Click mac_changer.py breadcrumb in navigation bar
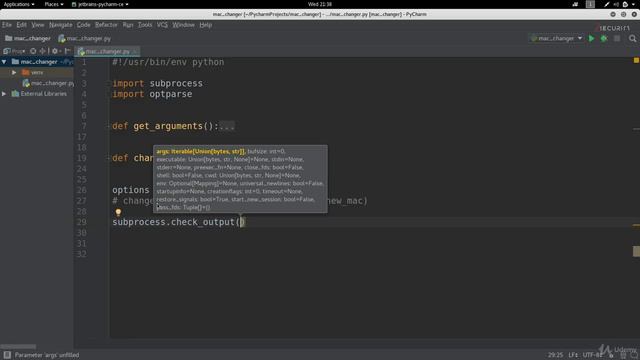This screenshot has height=360, width=640. (85, 38)
